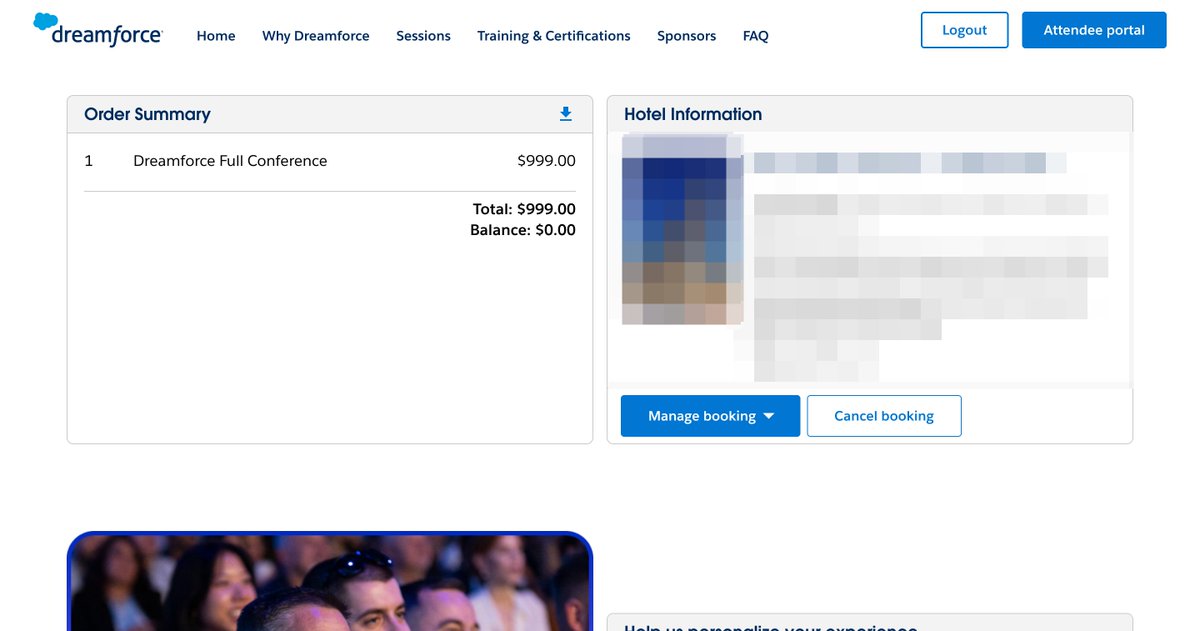Viewport: 1200px width, 631px height.
Task: Click the Logout button
Action: click(964, 29)
